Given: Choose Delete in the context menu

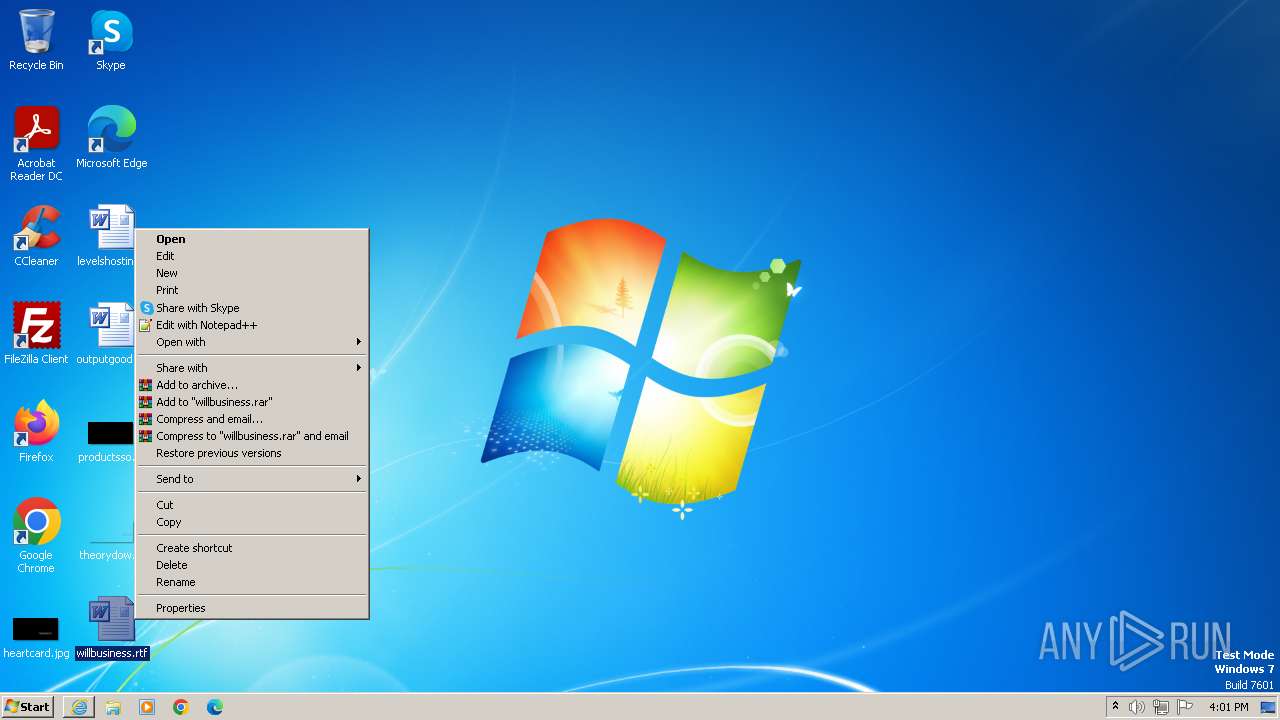Looking at the screenshot, I should coord(252,565).
